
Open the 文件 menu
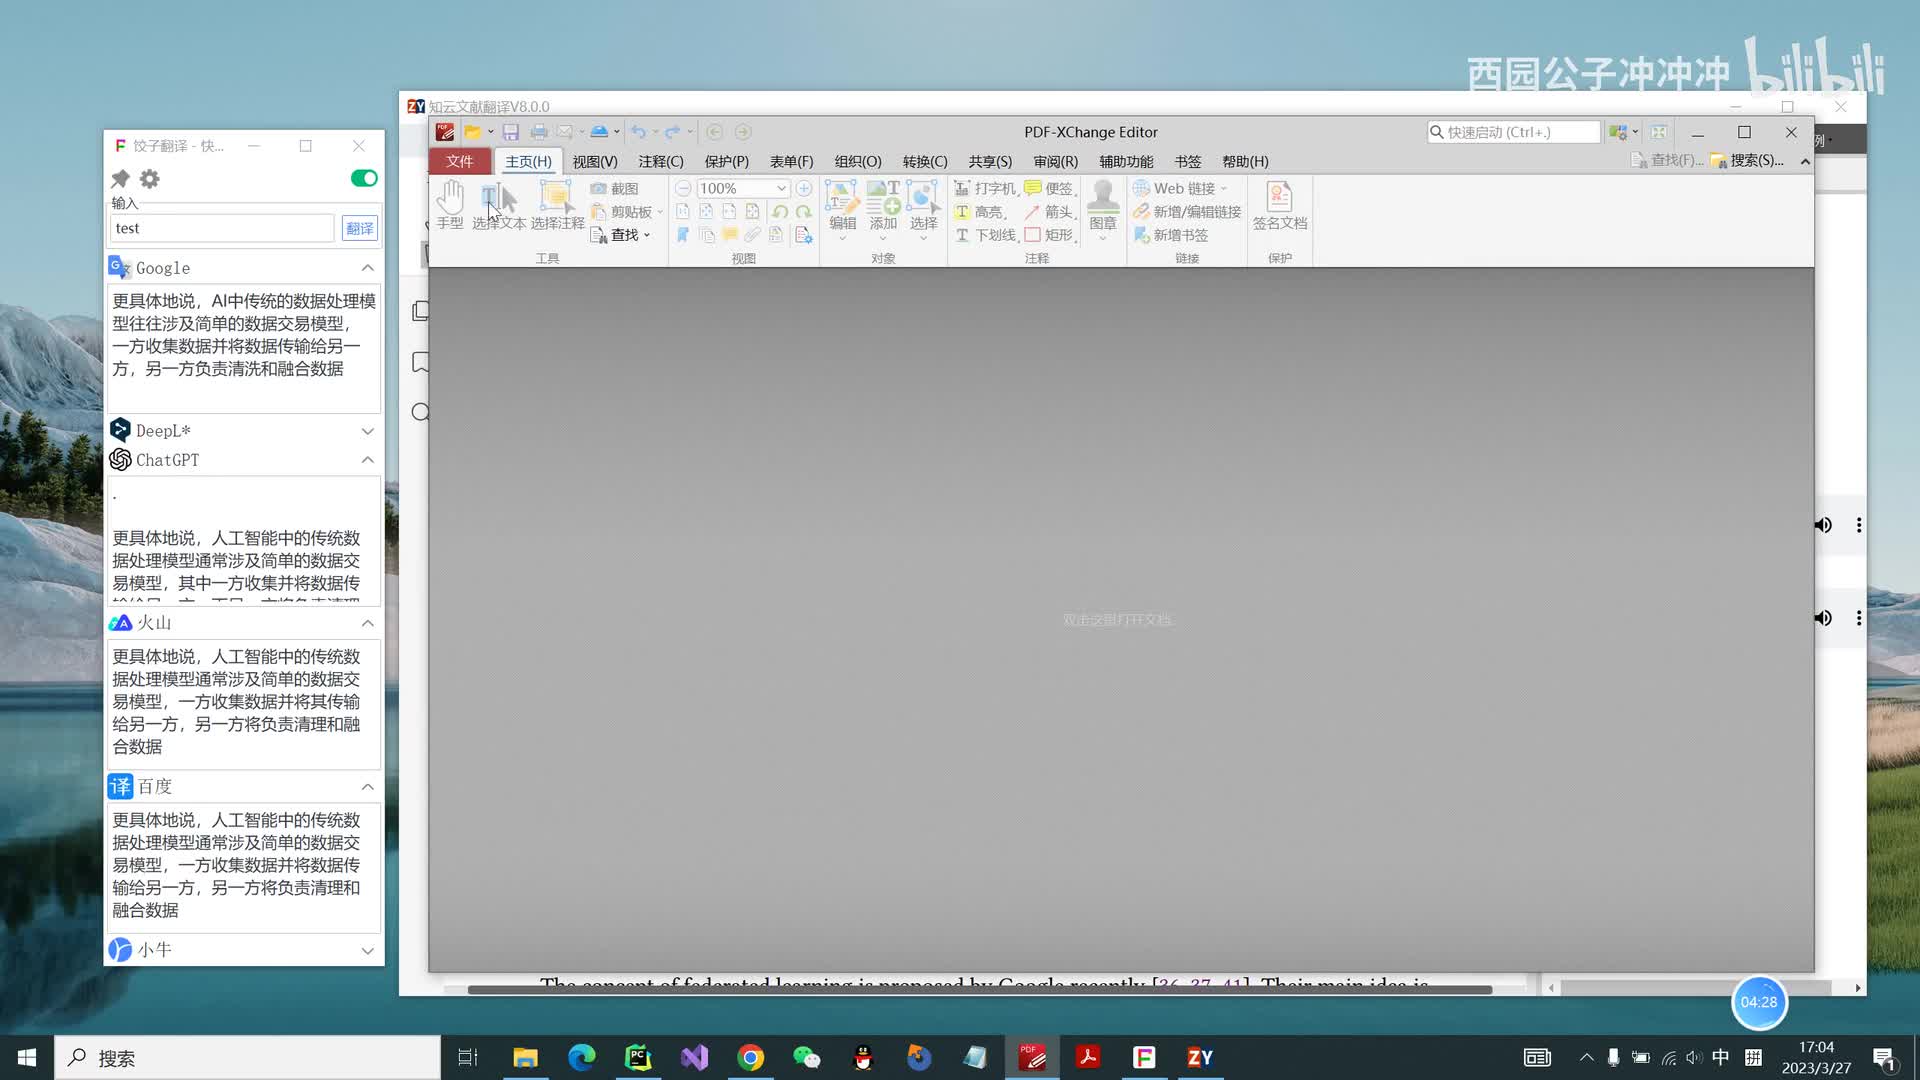click(459, 161)
